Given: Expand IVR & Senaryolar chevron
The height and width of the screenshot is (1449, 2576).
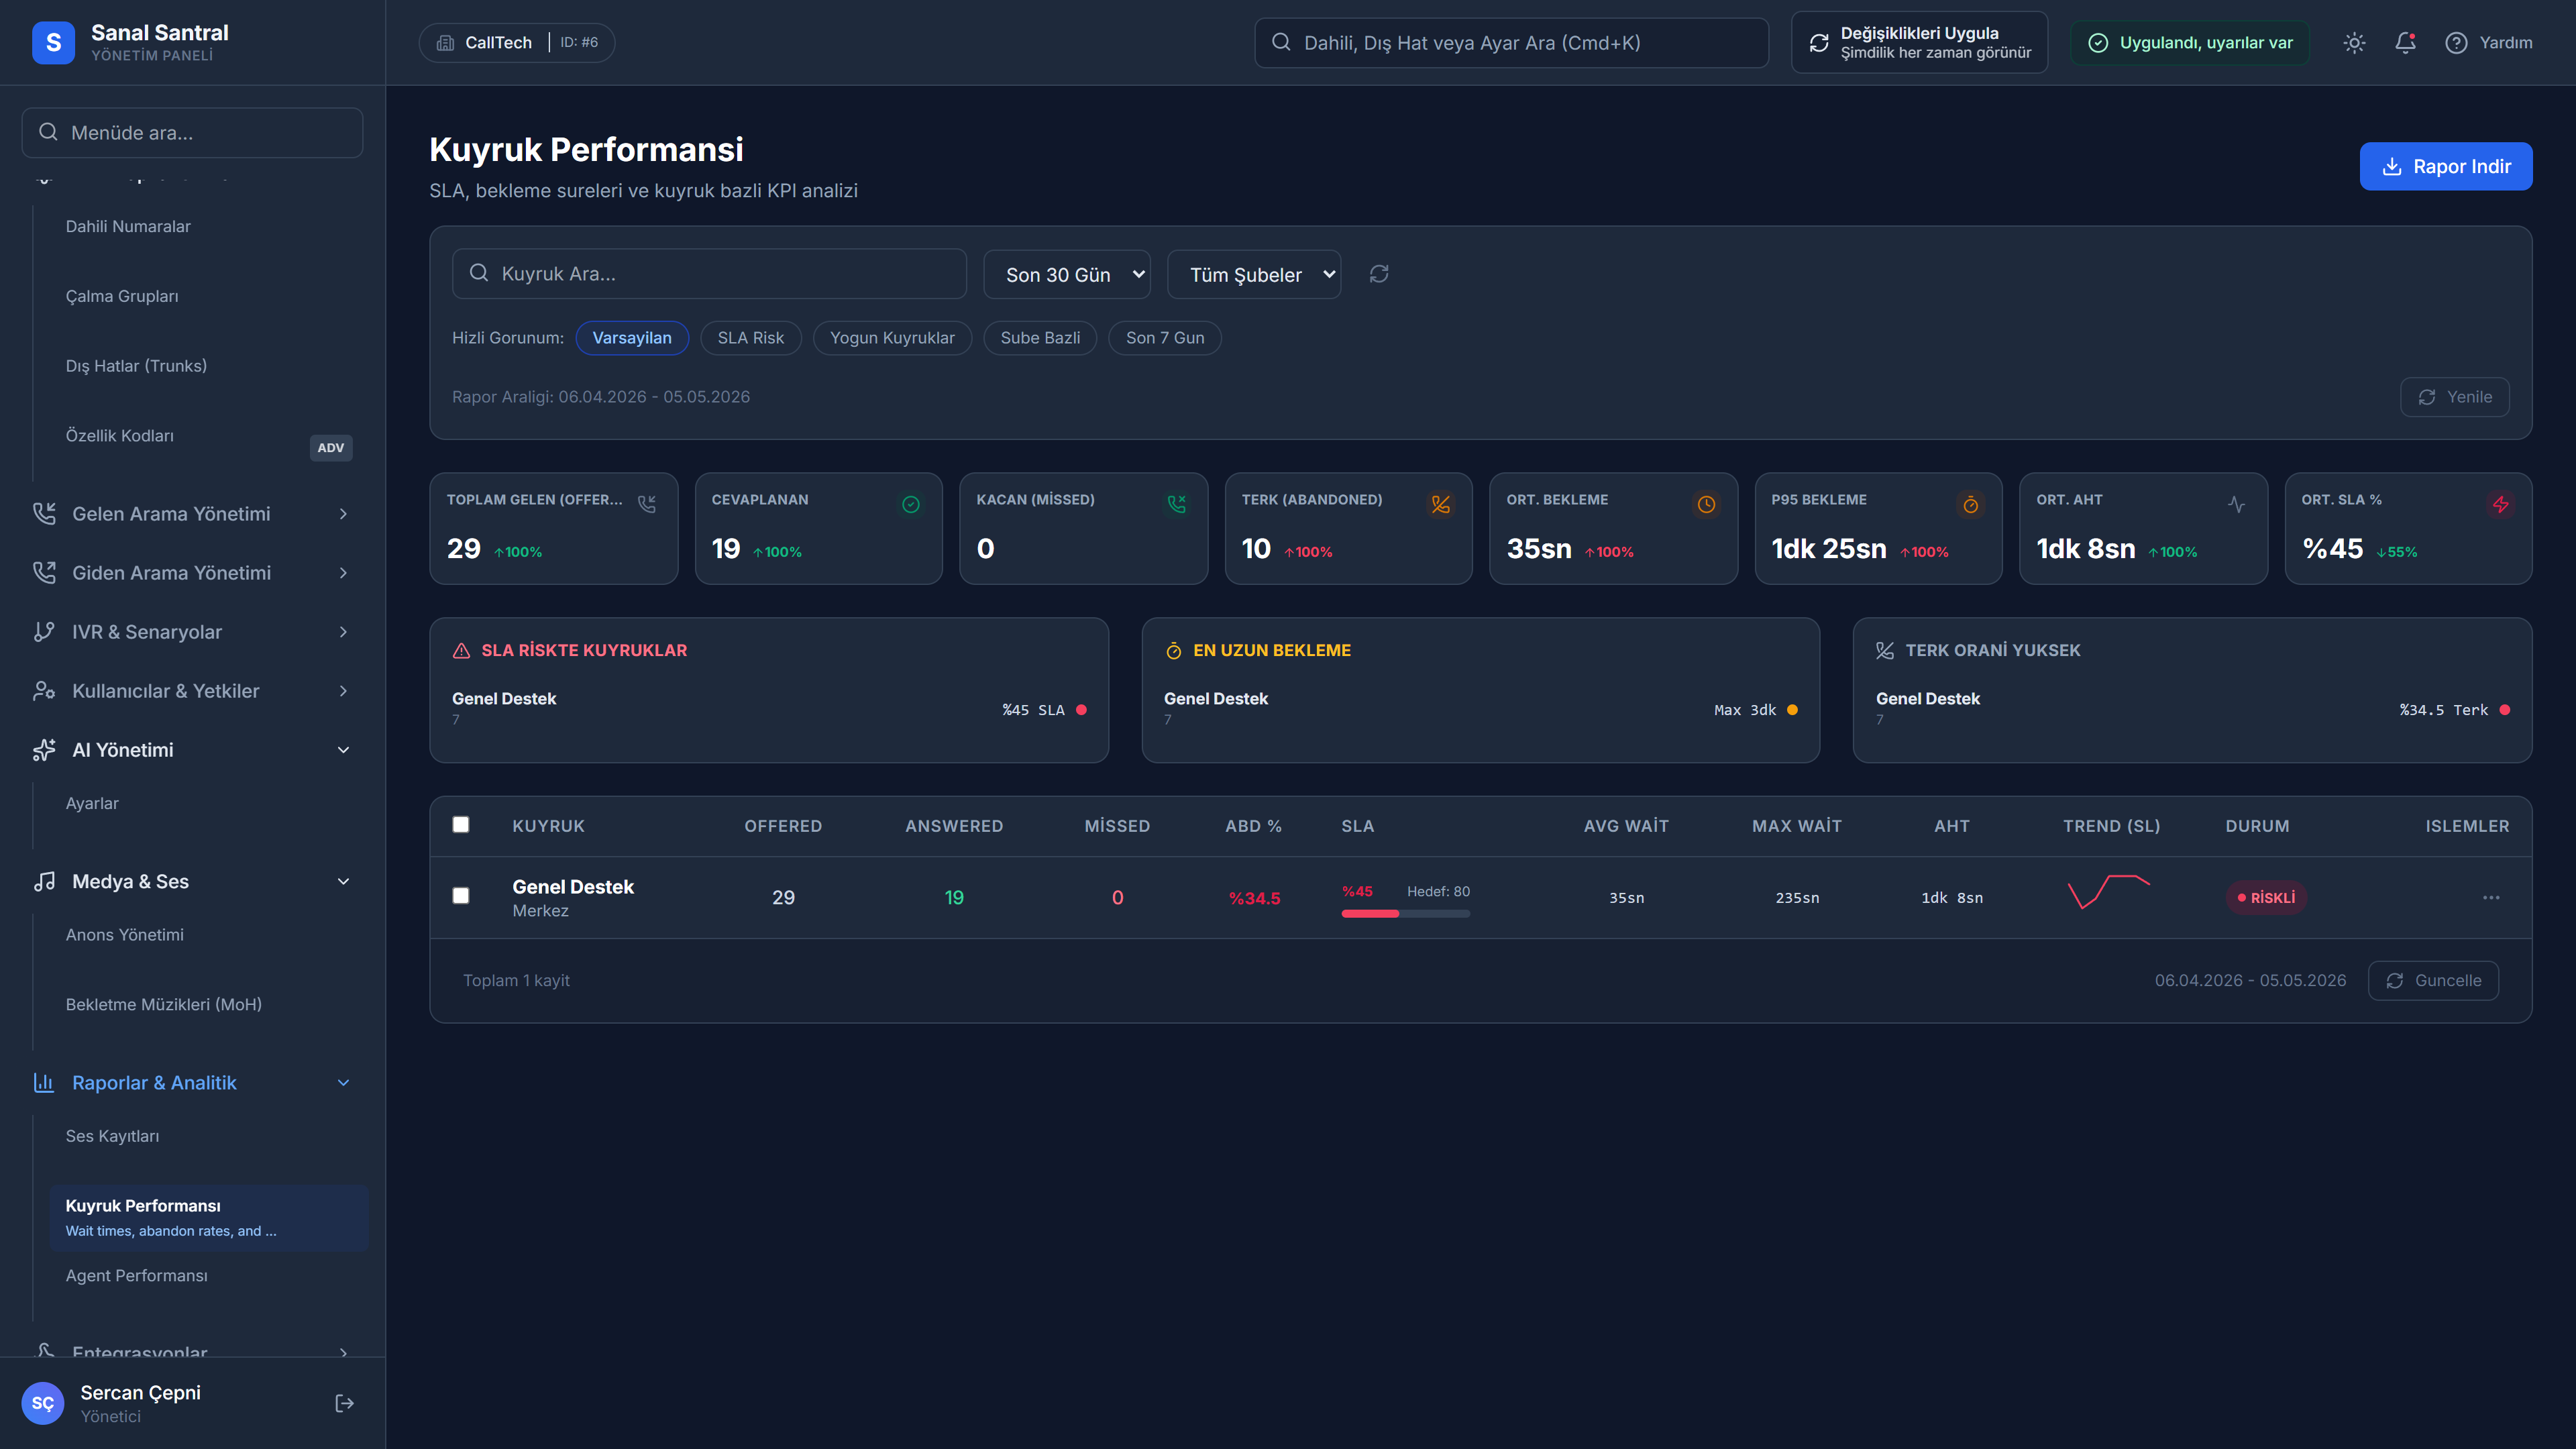Looking at the screenshot, I should (x=343, y=631).
